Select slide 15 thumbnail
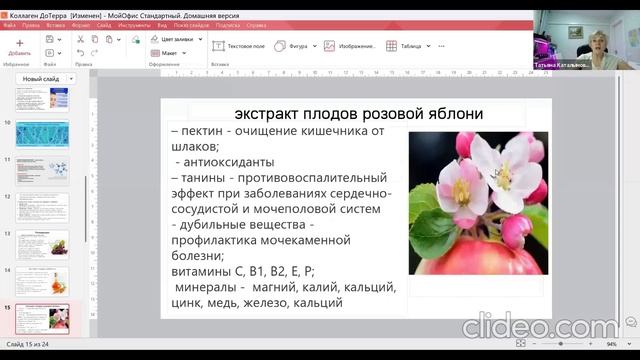The image size is (640, 360). point(42,319)
